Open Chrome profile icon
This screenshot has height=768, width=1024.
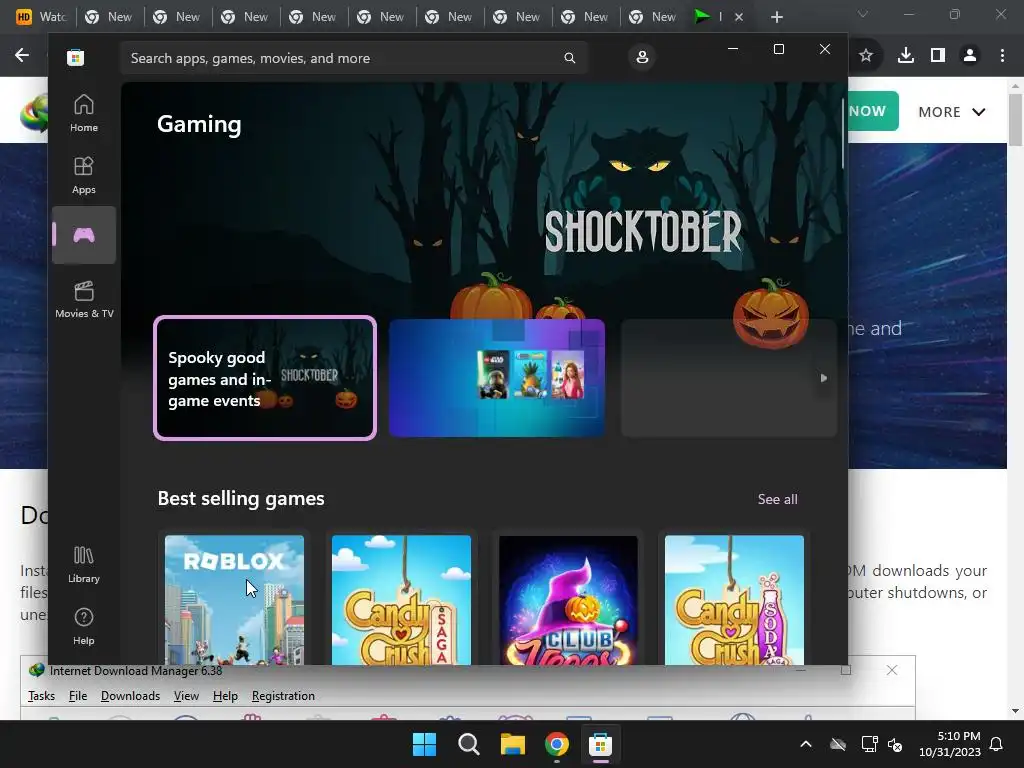[970, 56]
